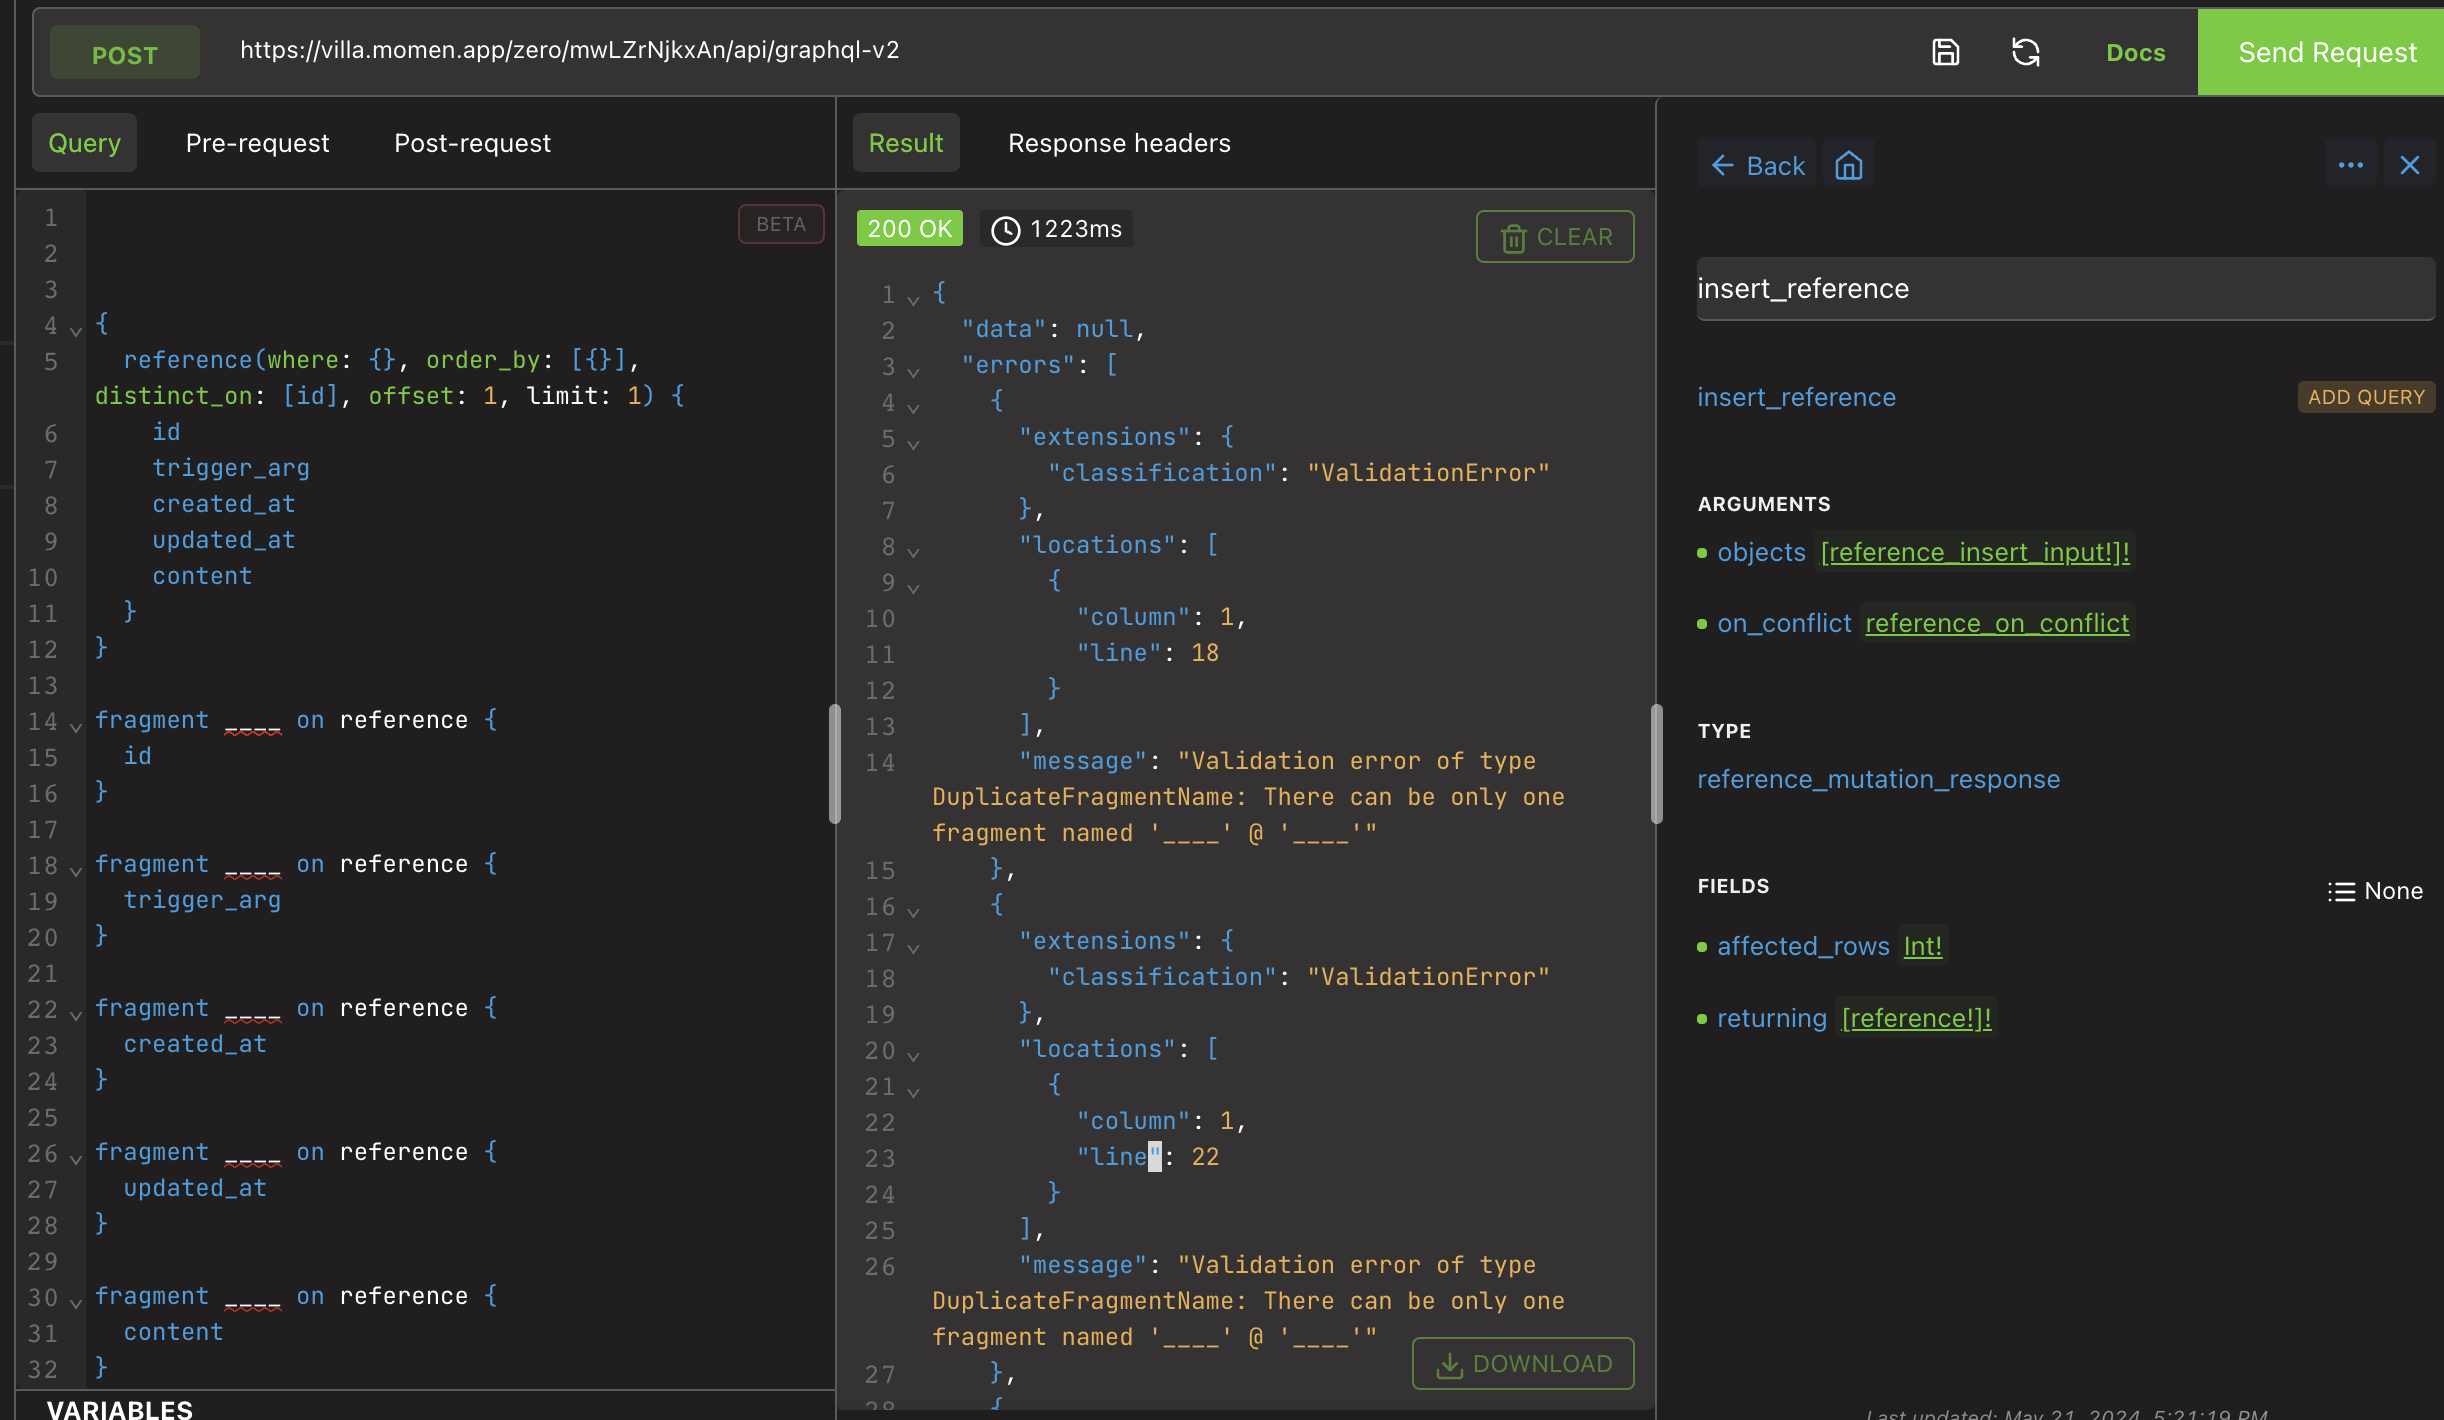
Task: Collapse result root object line 1
Action: coord(913,299)
